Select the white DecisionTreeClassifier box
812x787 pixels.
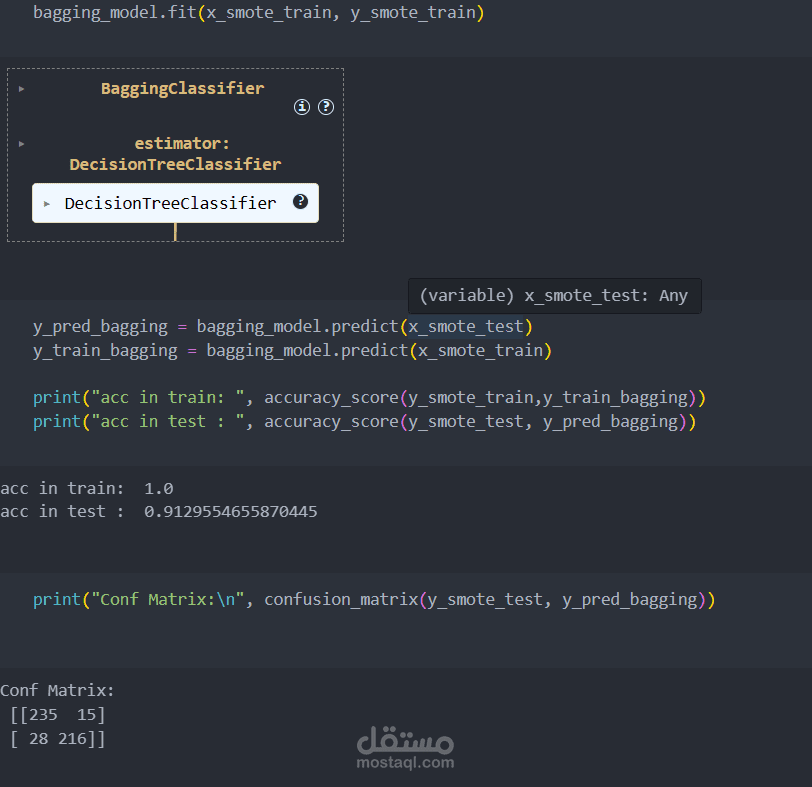(x=176, y=203)
